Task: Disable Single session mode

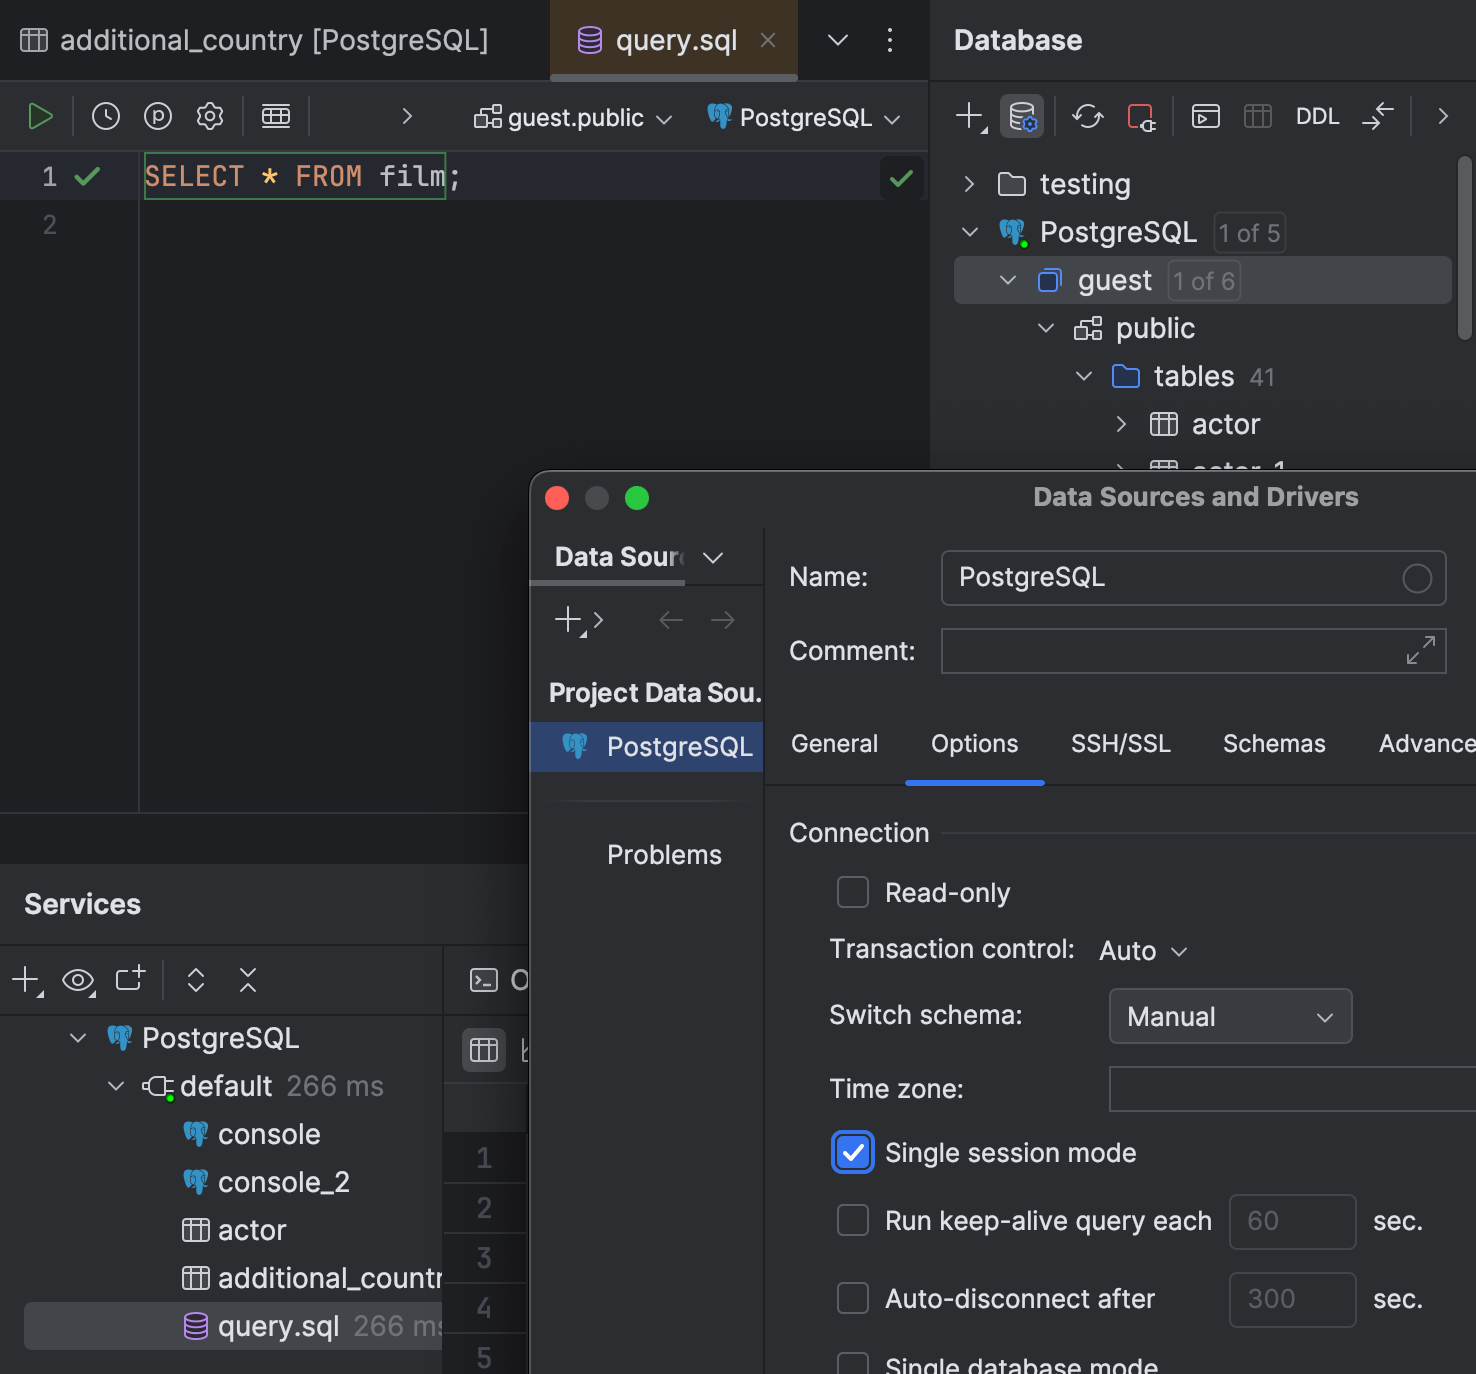Action: point(852,1152)
